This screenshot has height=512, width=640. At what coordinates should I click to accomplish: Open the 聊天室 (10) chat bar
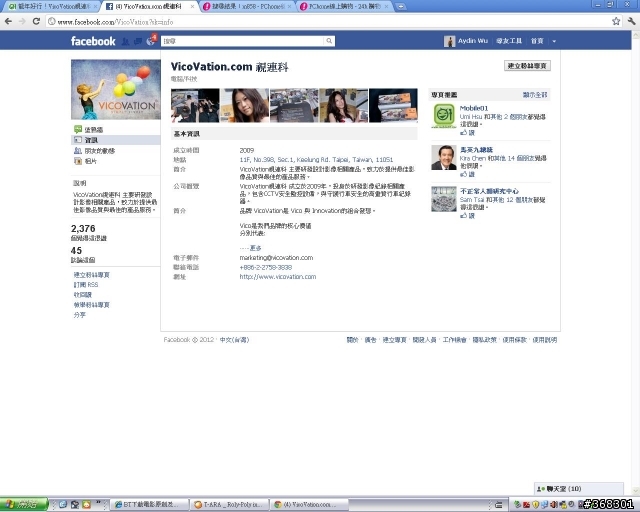pos(579,489)
